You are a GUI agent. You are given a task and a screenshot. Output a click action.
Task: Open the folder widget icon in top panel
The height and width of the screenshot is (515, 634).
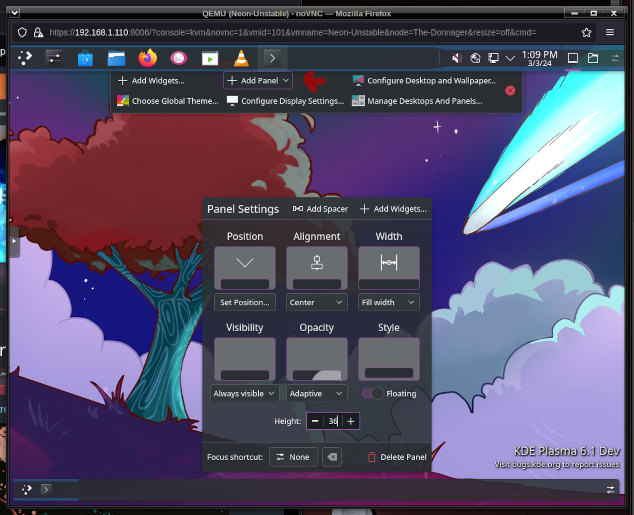[593, 58]
